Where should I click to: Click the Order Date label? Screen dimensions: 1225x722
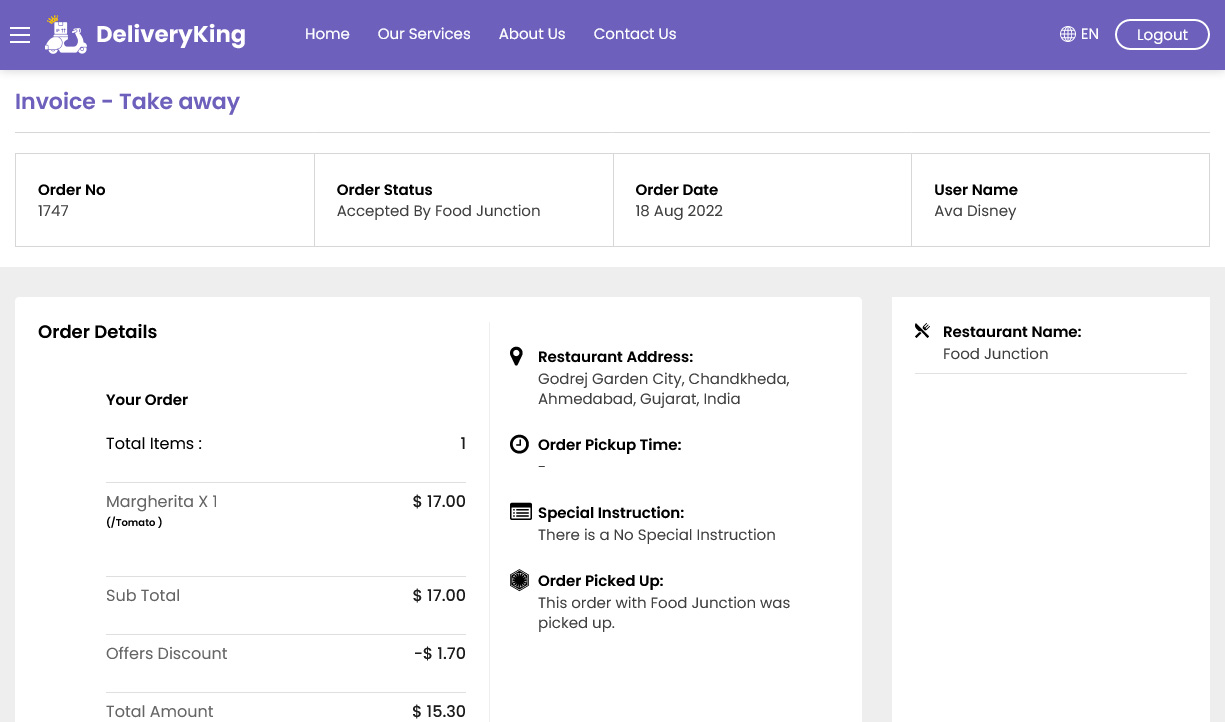pos(677,190)
